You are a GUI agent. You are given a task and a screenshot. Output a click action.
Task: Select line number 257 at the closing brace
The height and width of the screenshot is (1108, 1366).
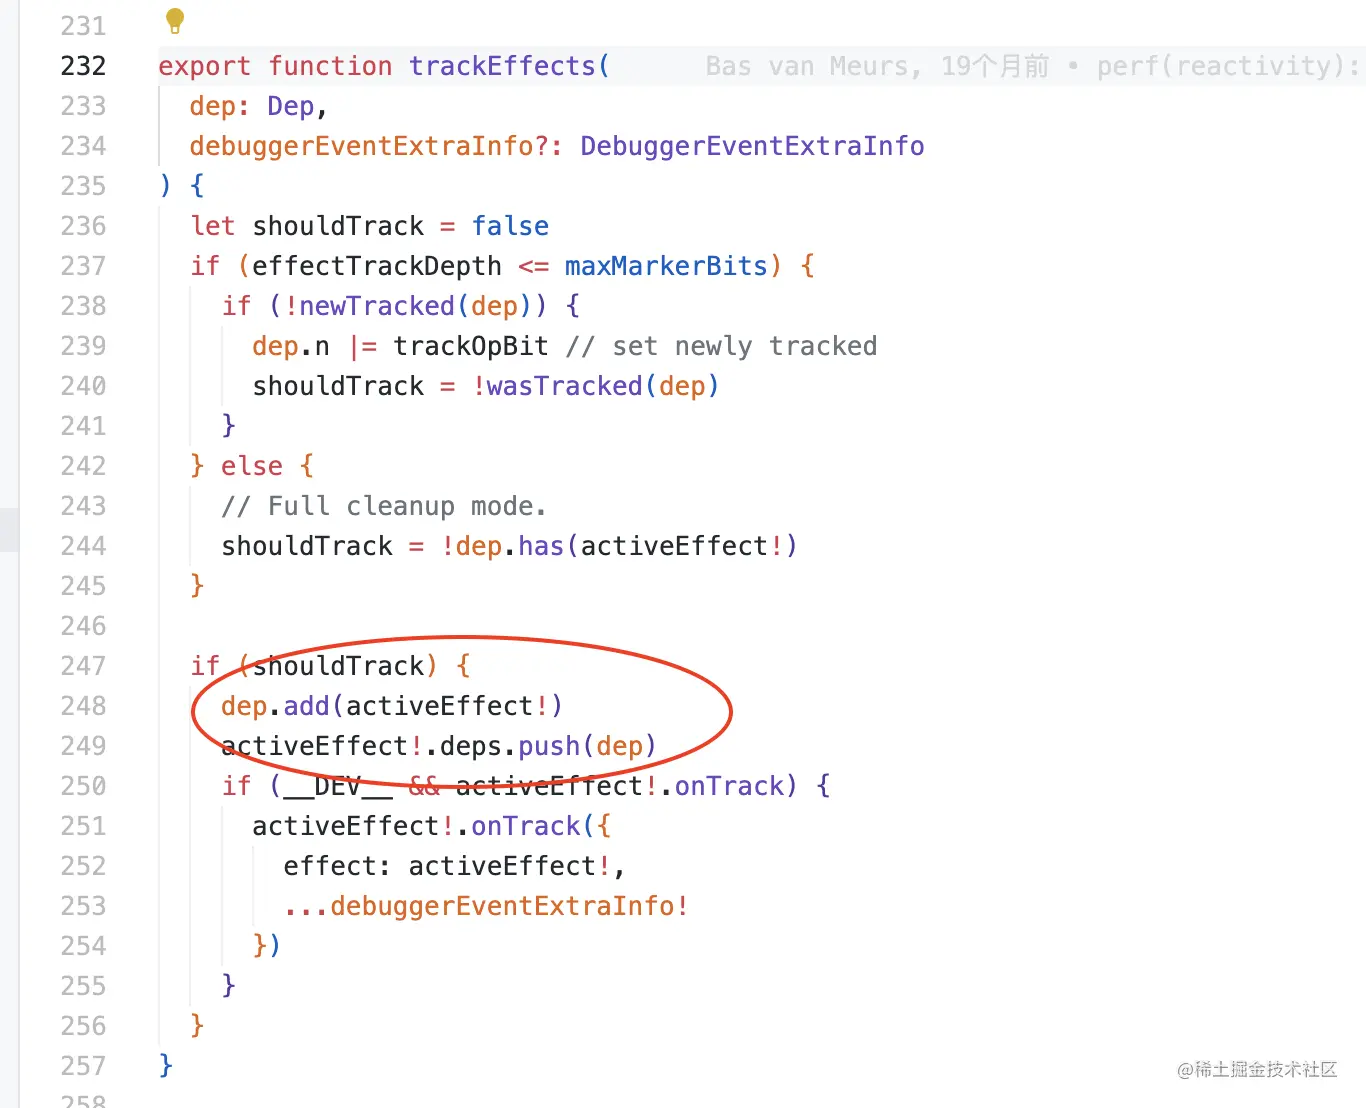[83, 1066]
